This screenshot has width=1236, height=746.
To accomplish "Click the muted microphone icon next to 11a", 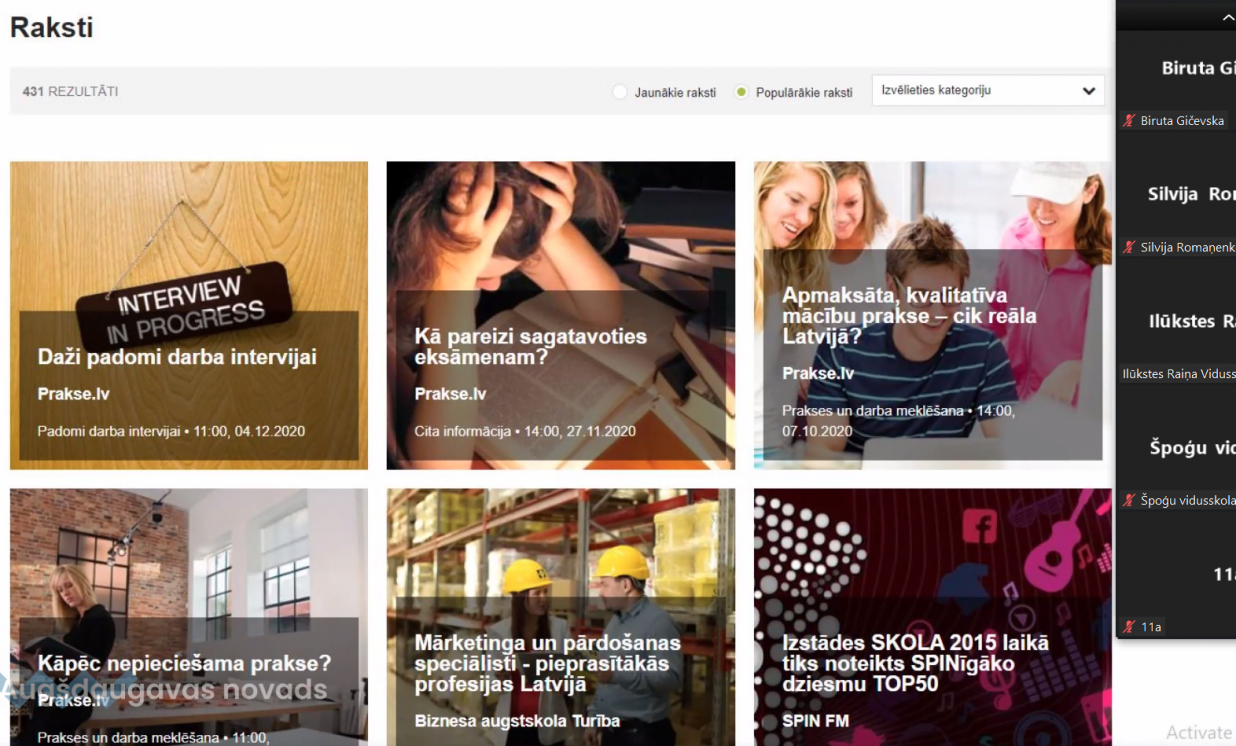I will click(1130, 627).
